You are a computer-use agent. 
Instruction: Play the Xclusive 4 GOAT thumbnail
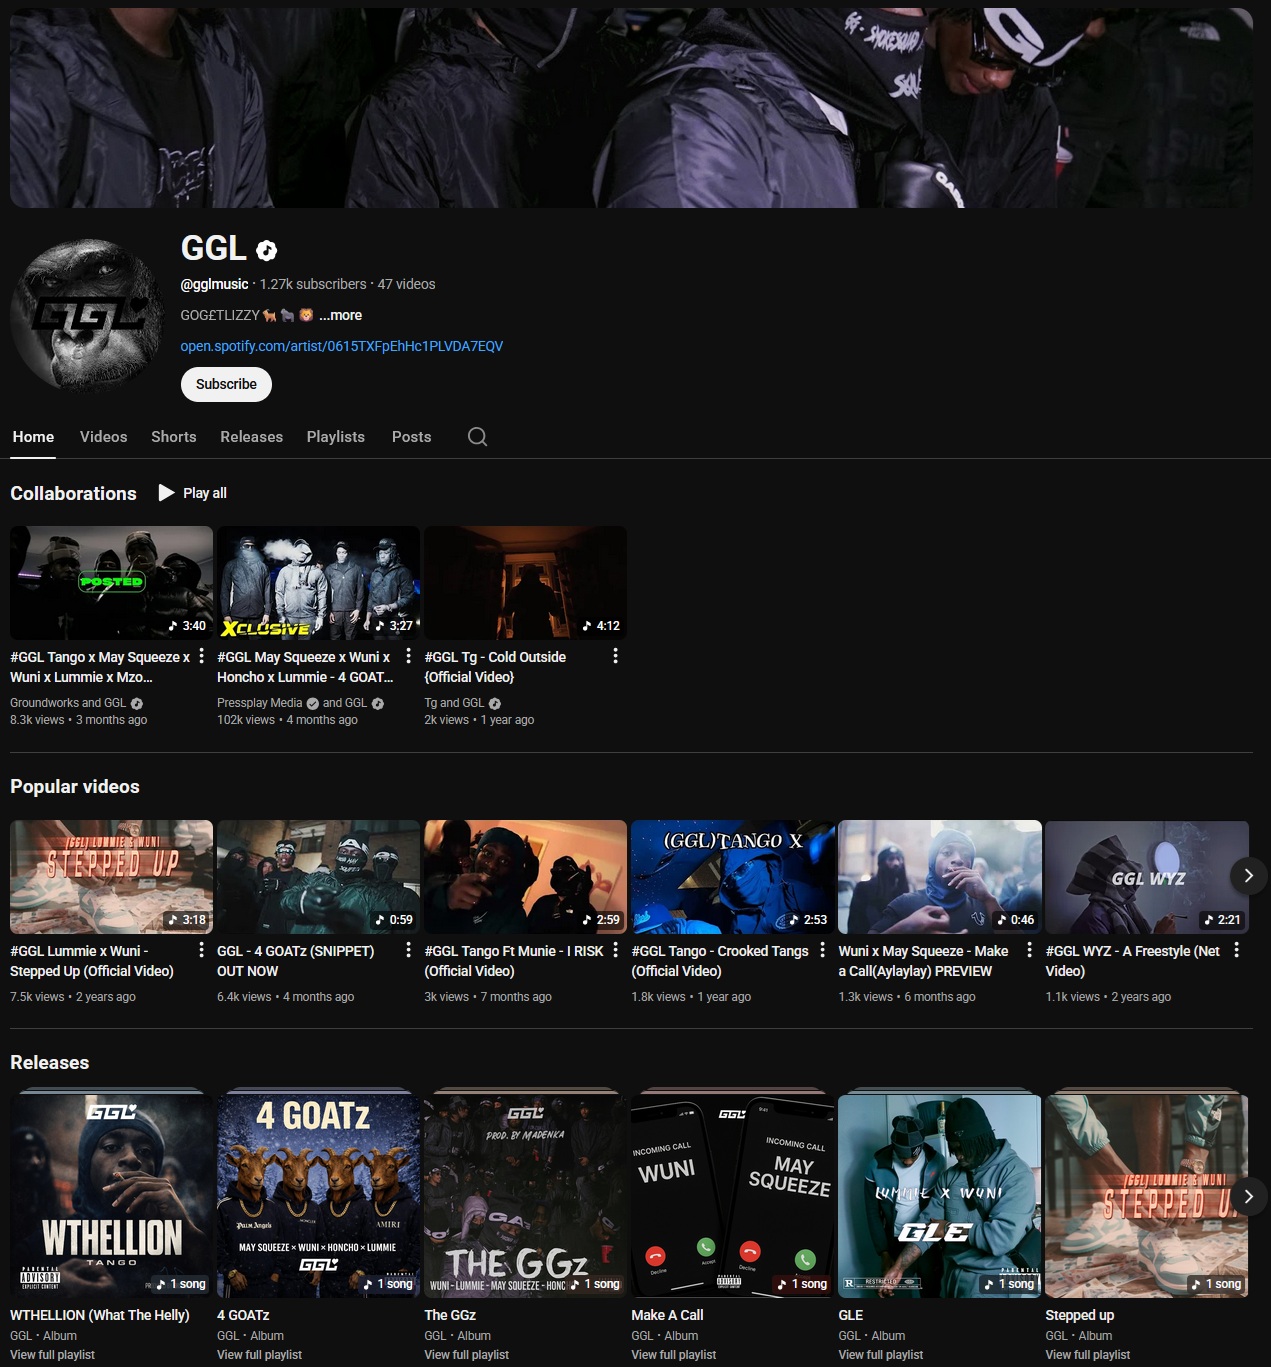(x=318, y=583)
